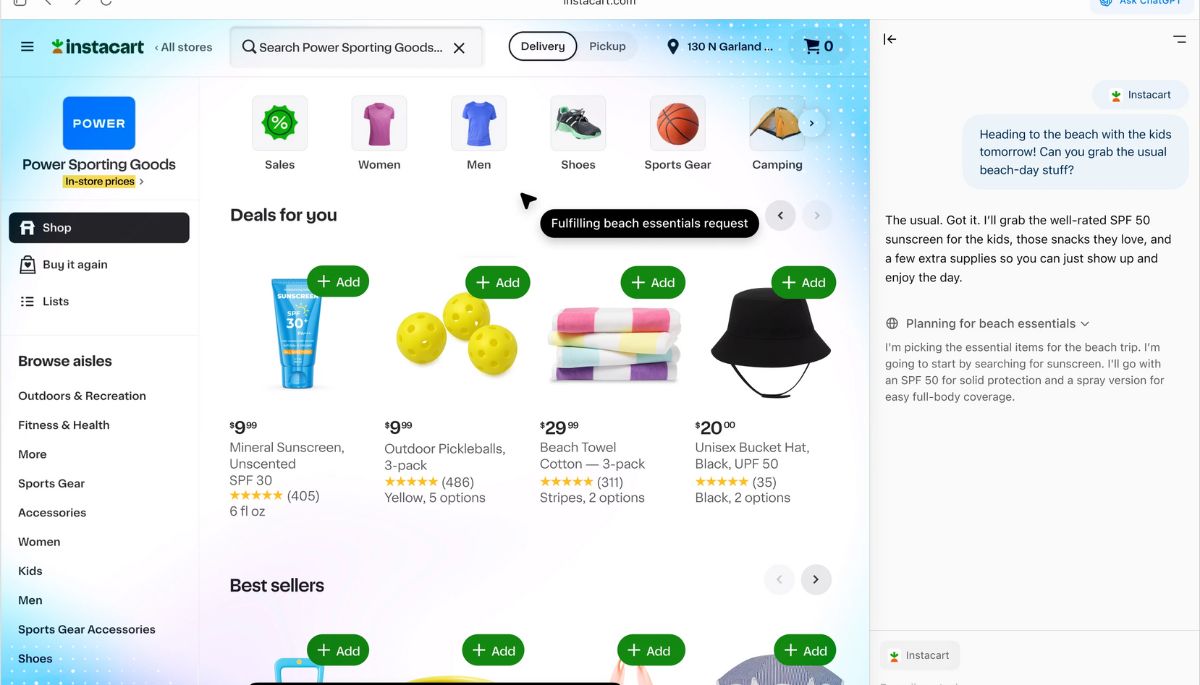Switch order mode to Pickup

click(607, 46)
